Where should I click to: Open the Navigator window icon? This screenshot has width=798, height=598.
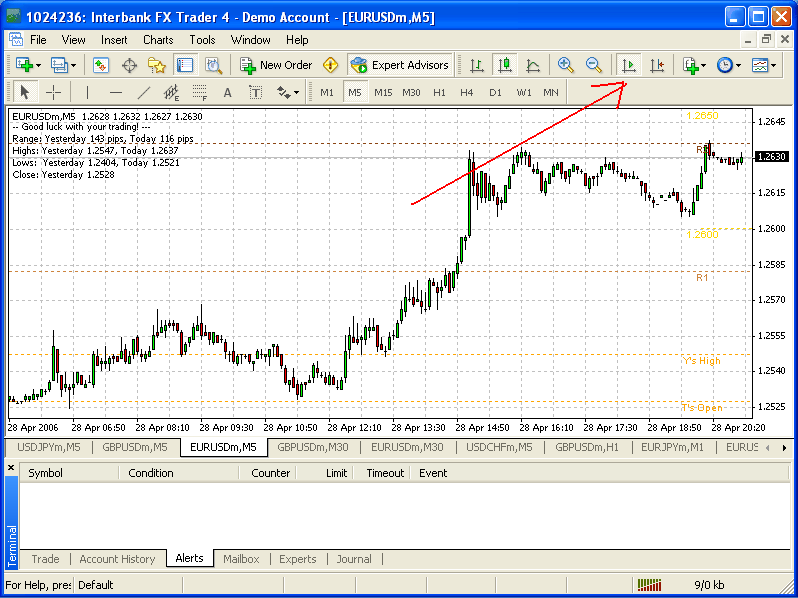pyautogui.click(x=157, y=65)
